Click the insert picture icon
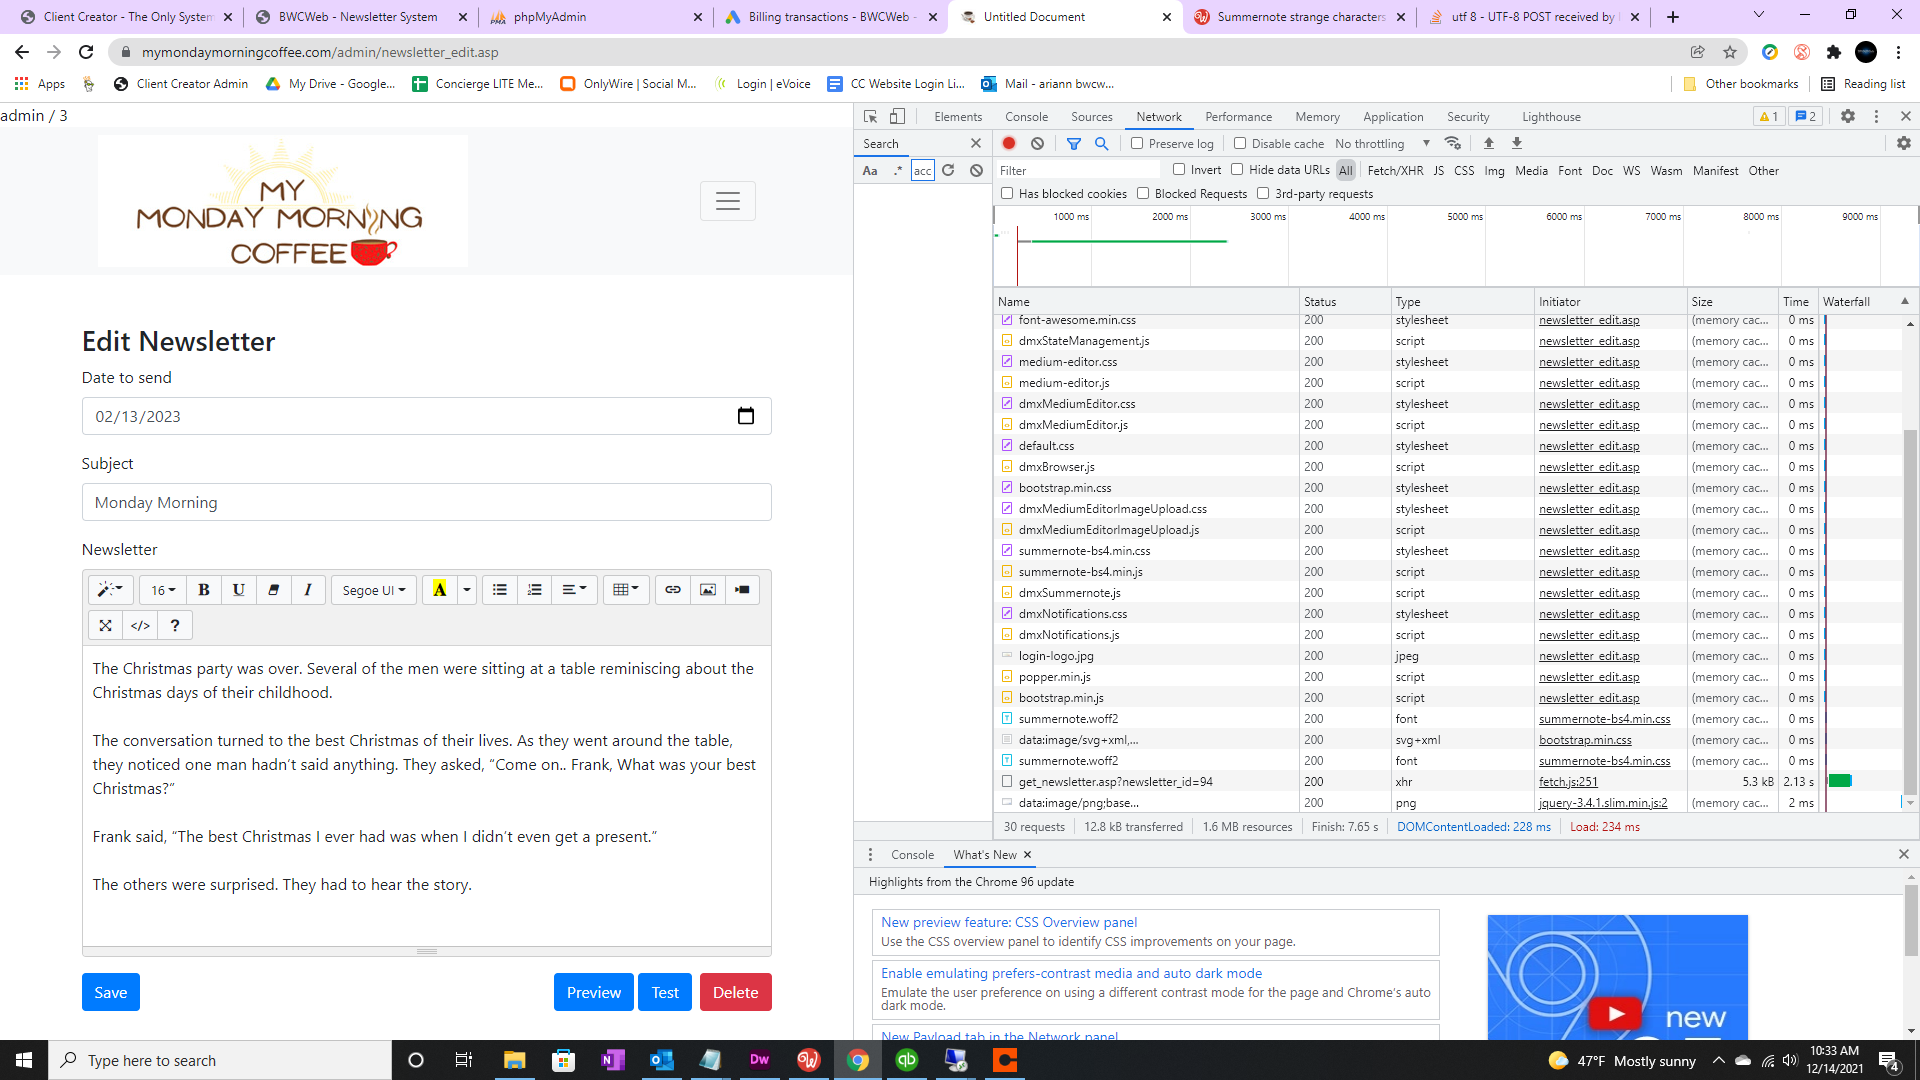This screenshot has width=1920, height=1080. [x=708, y=590]
